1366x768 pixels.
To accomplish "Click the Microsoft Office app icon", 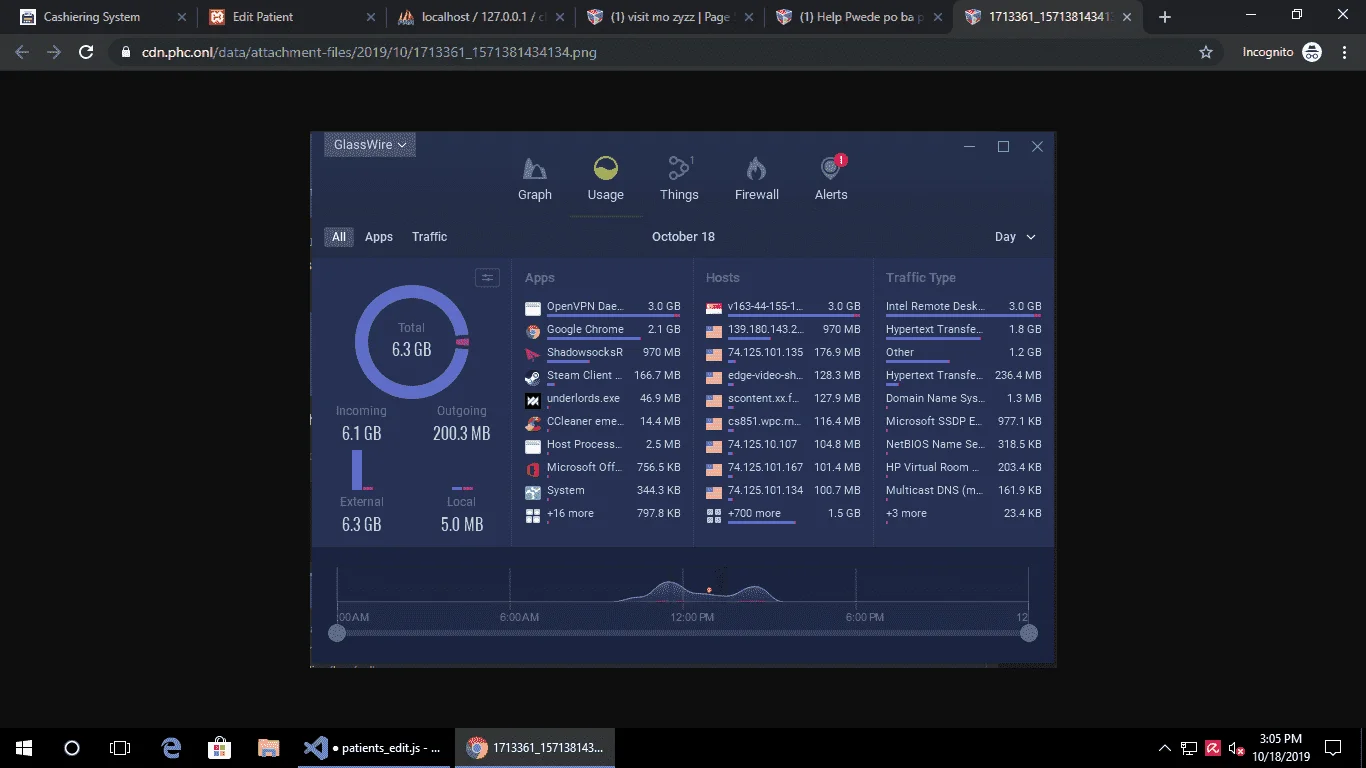I will coord(533,468).
